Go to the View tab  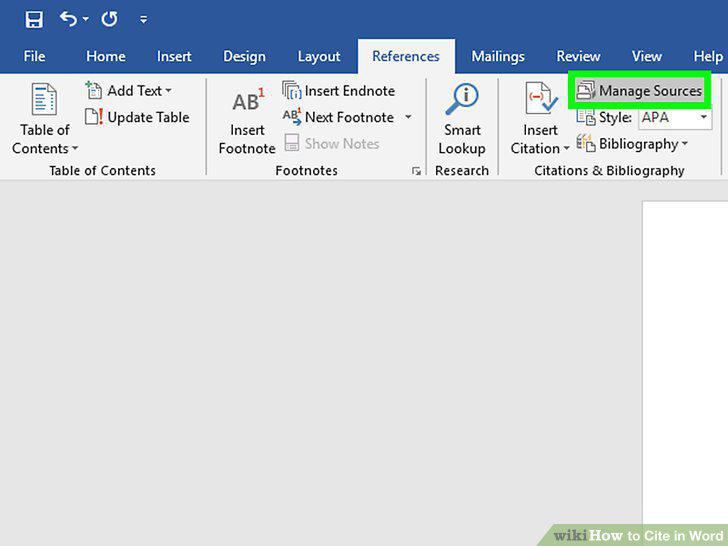pos(646,56)
